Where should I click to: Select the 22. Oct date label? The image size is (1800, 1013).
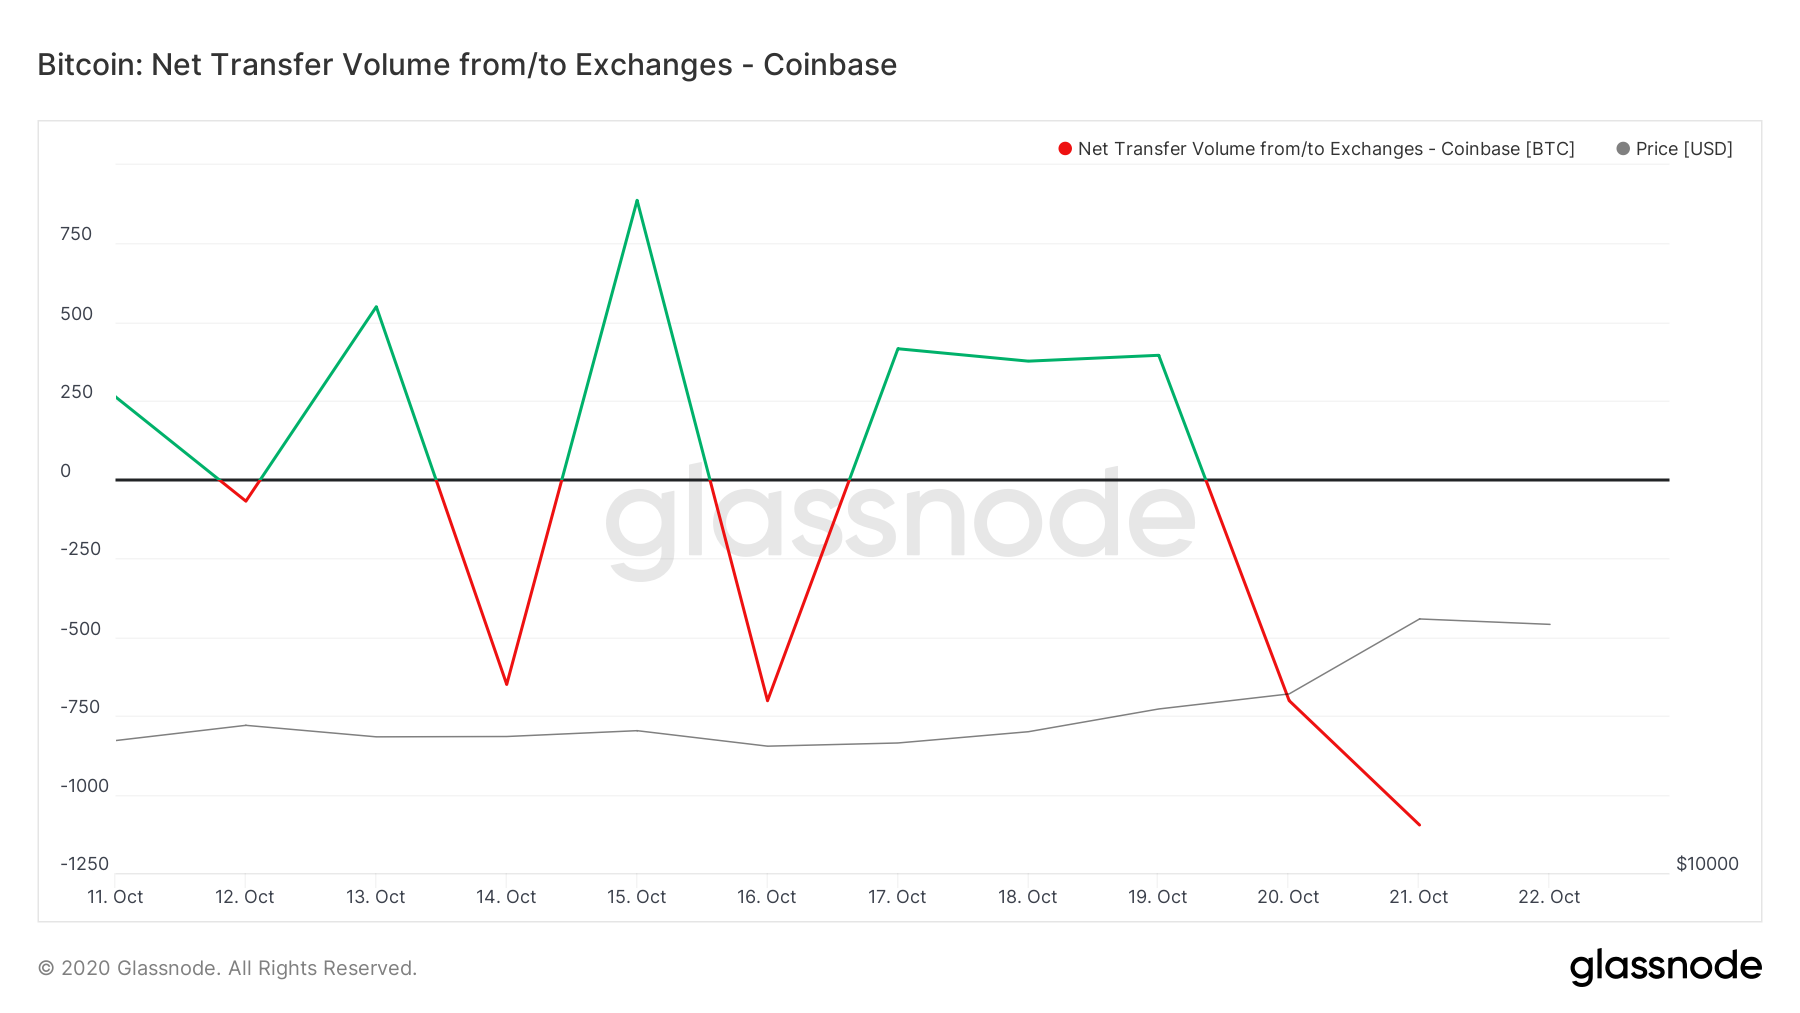point(1549,897)
